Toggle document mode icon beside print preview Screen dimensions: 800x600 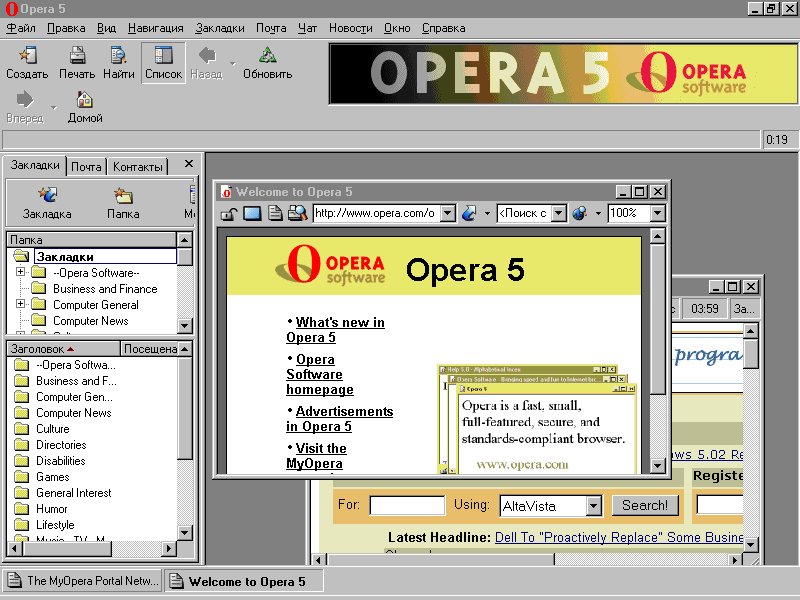point(275,213)
